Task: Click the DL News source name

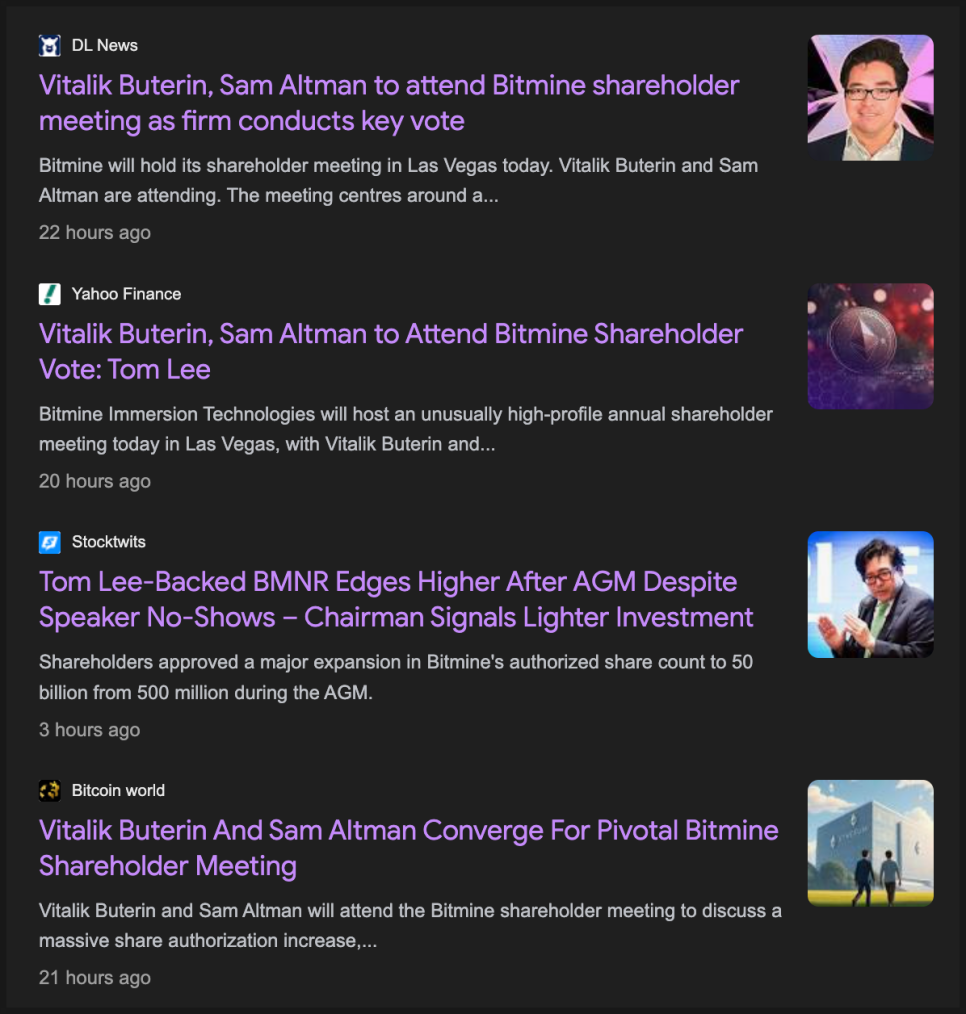Action: tap(105, 45)
